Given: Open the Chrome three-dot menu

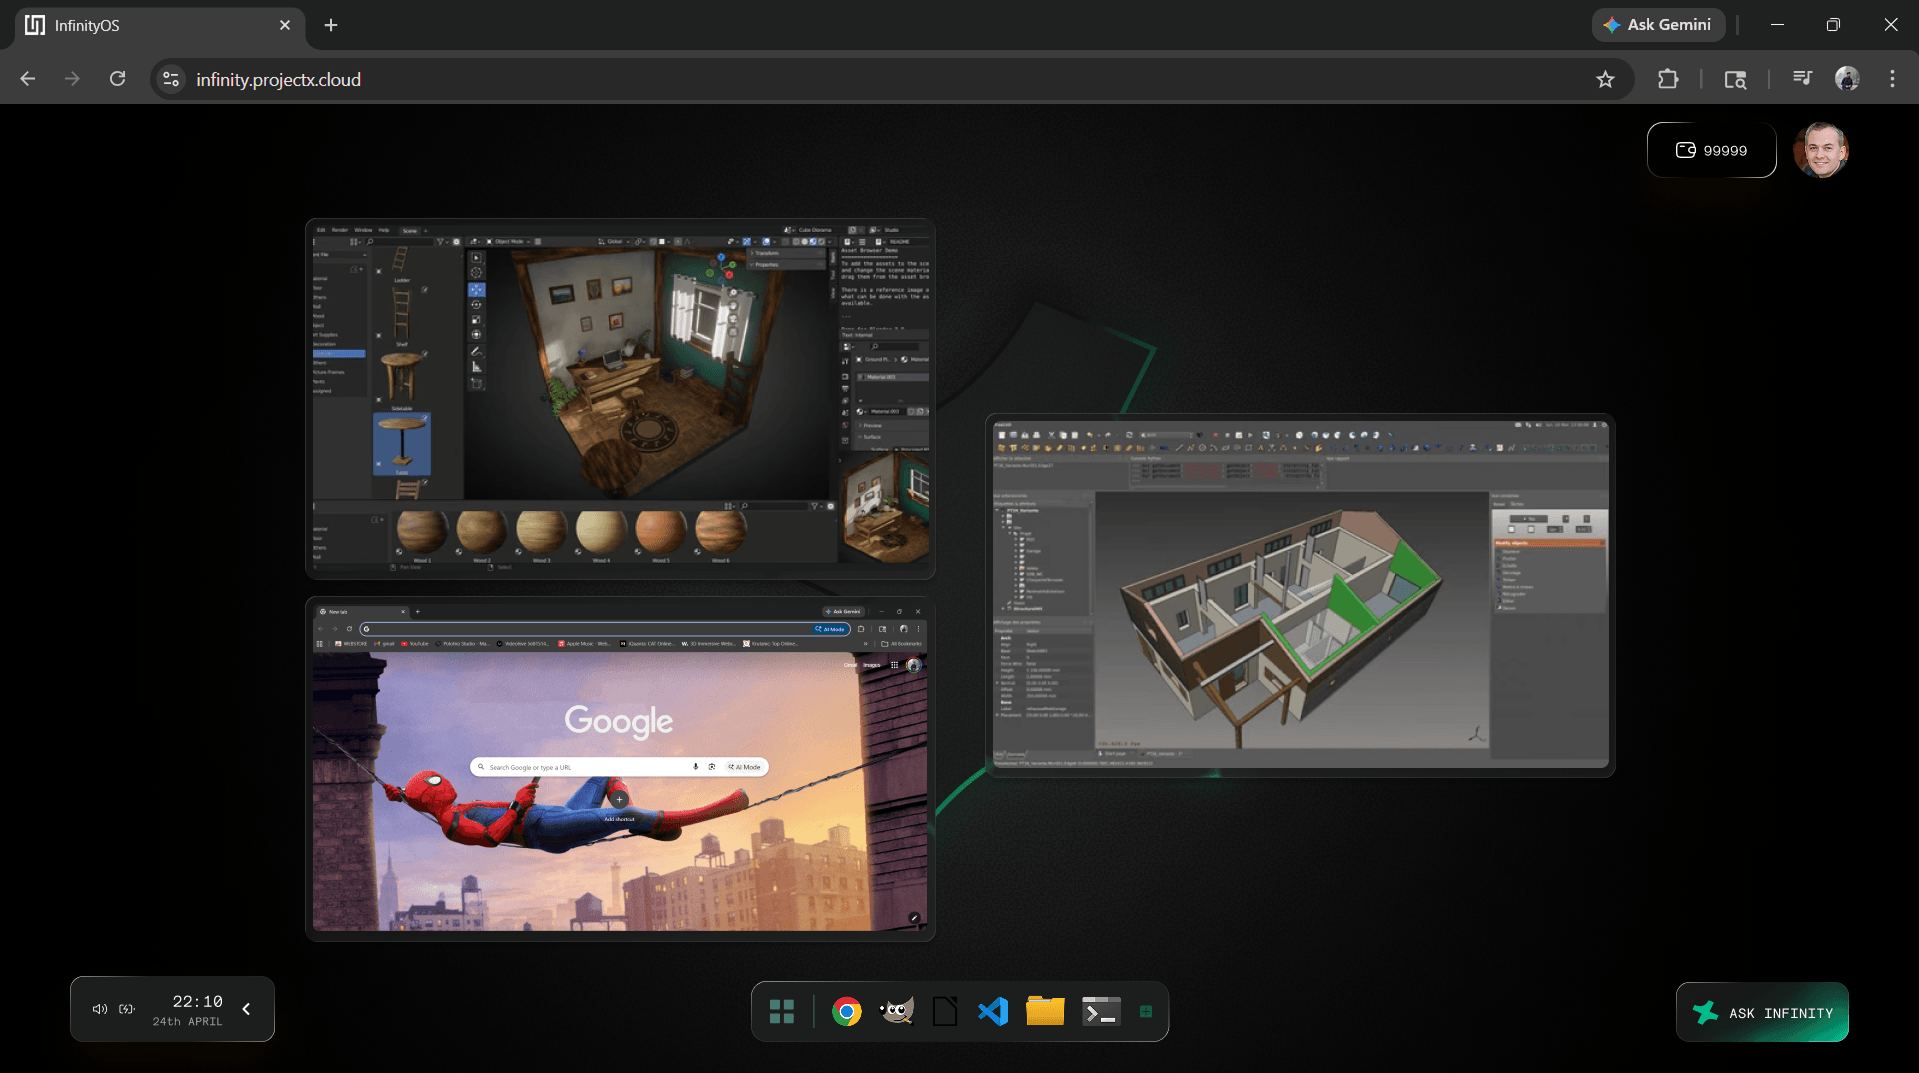Looking at the screenshot, I should (1892, 79).
